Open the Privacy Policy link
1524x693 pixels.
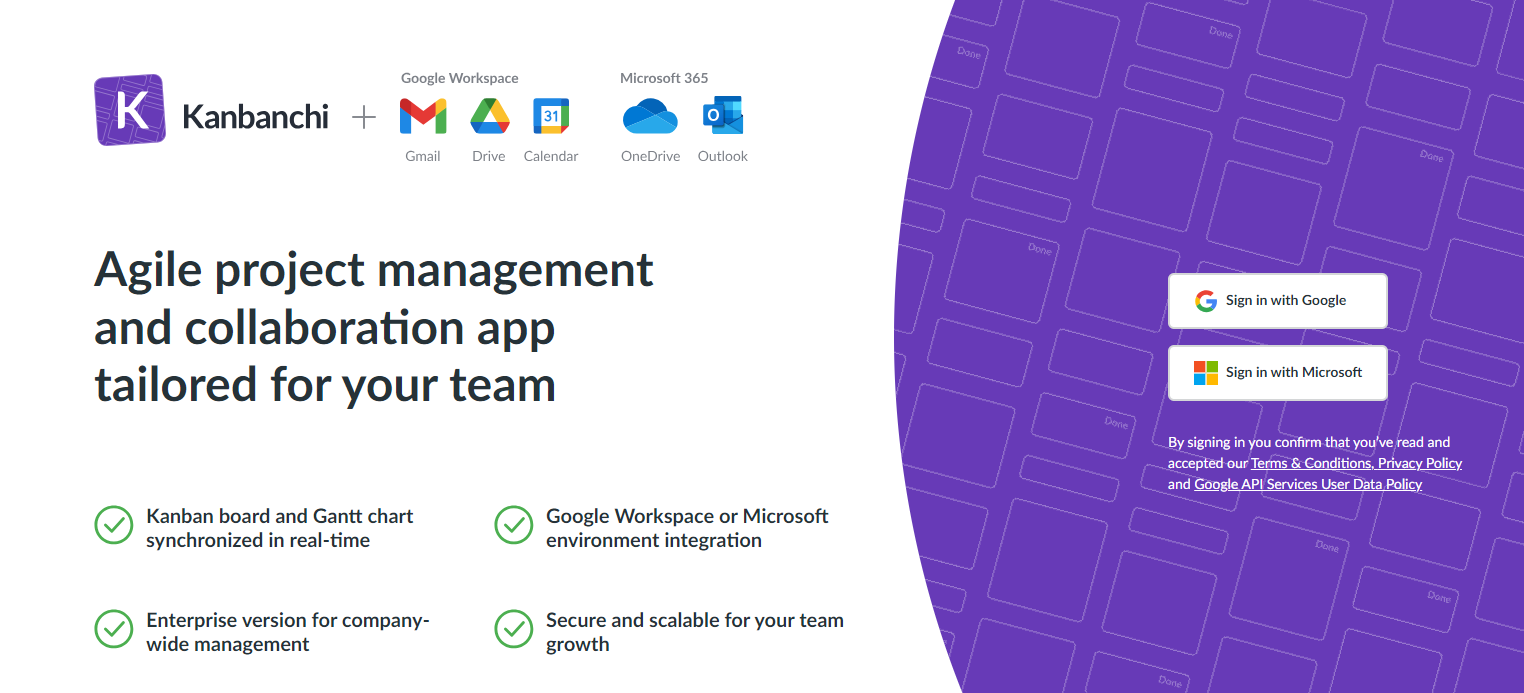pyautogui.click(x=1420, y=463)
